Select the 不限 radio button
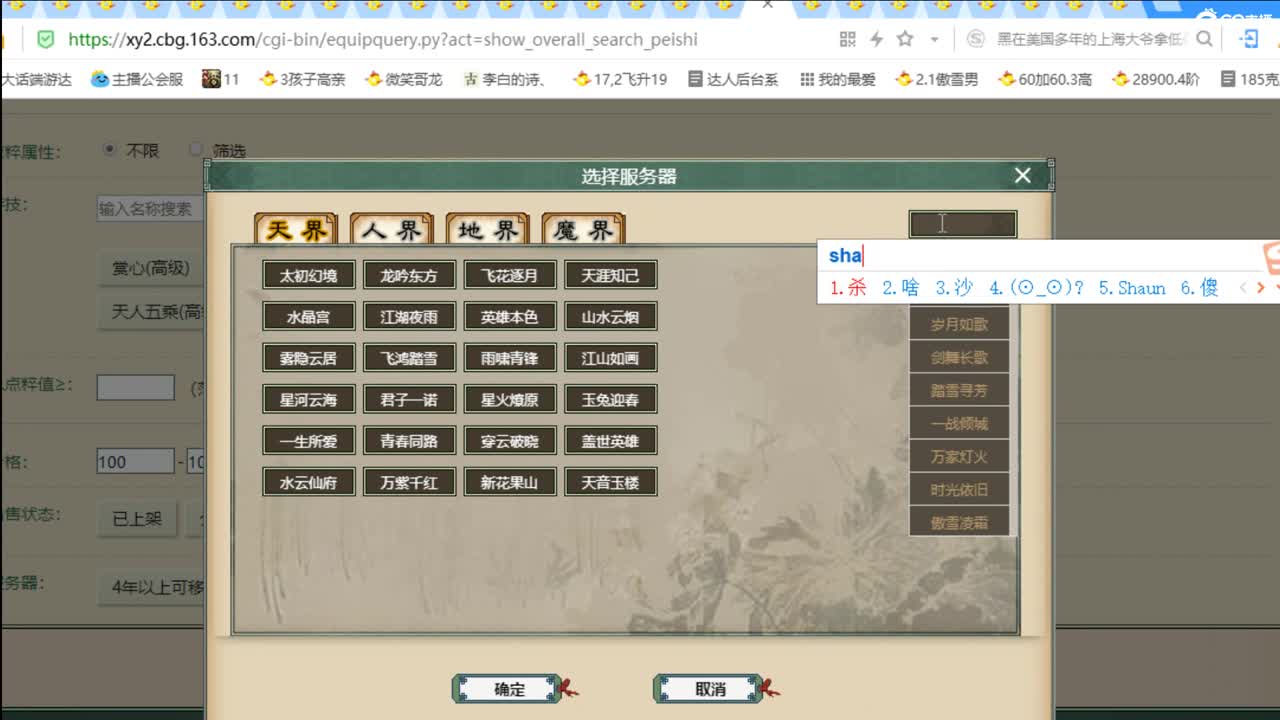Image resolution: width=1280 pixels, height=720 pixels. pos(110,150)
